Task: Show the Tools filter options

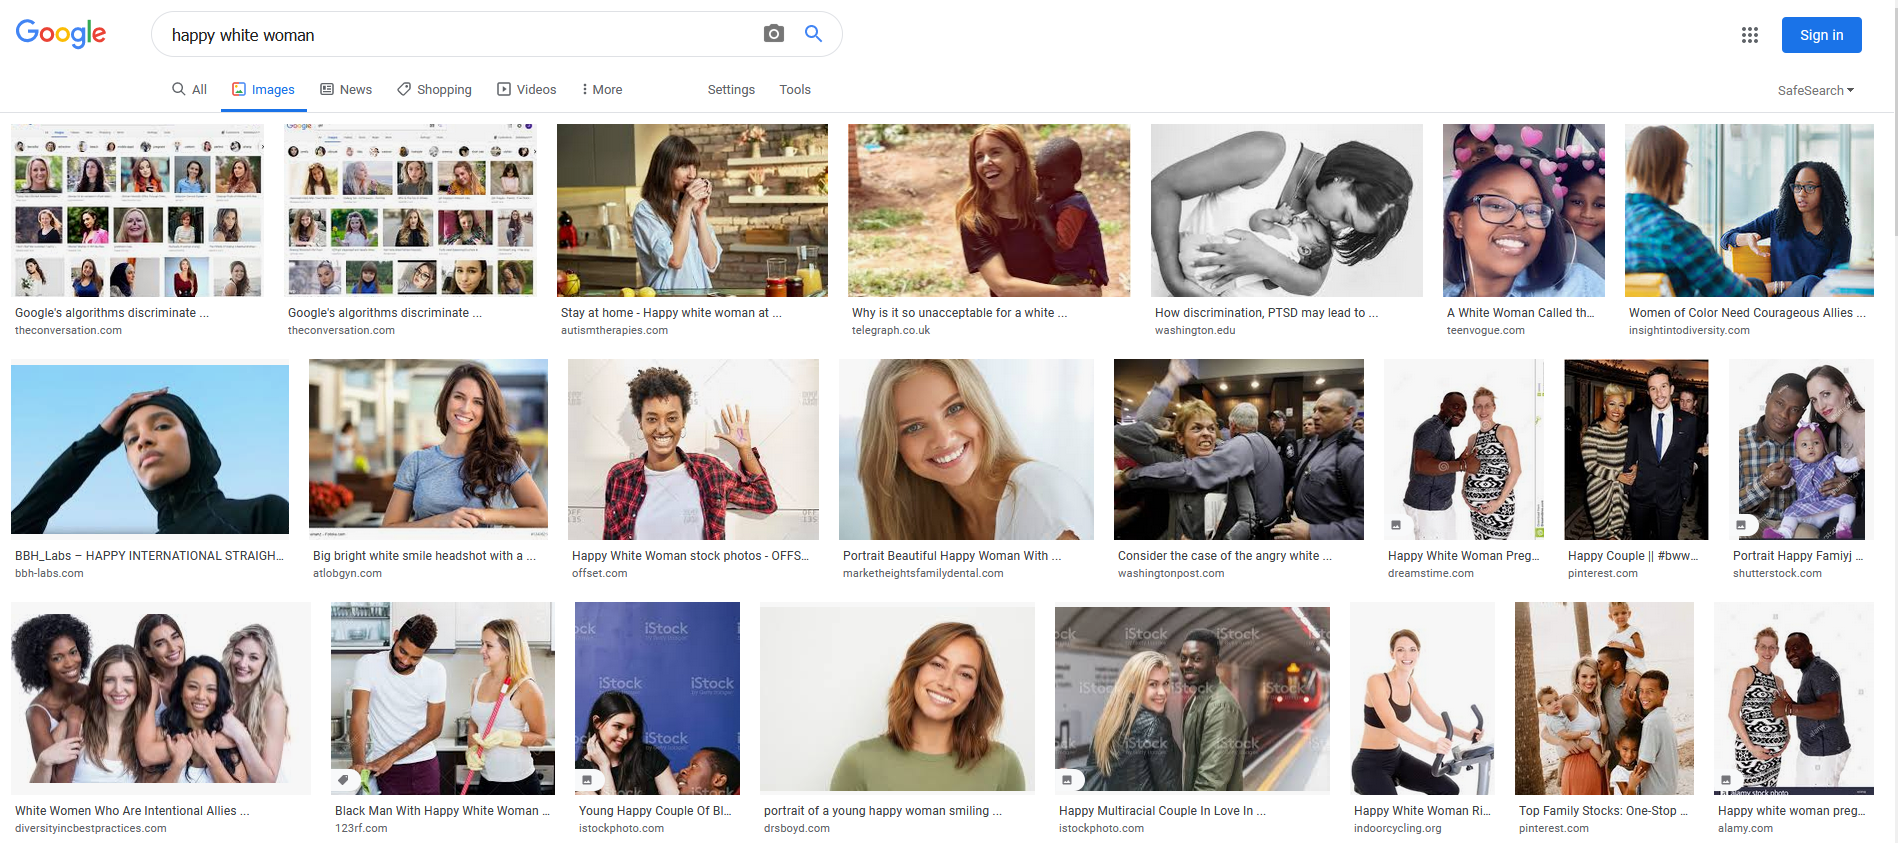Action: [x=795, y=89]
